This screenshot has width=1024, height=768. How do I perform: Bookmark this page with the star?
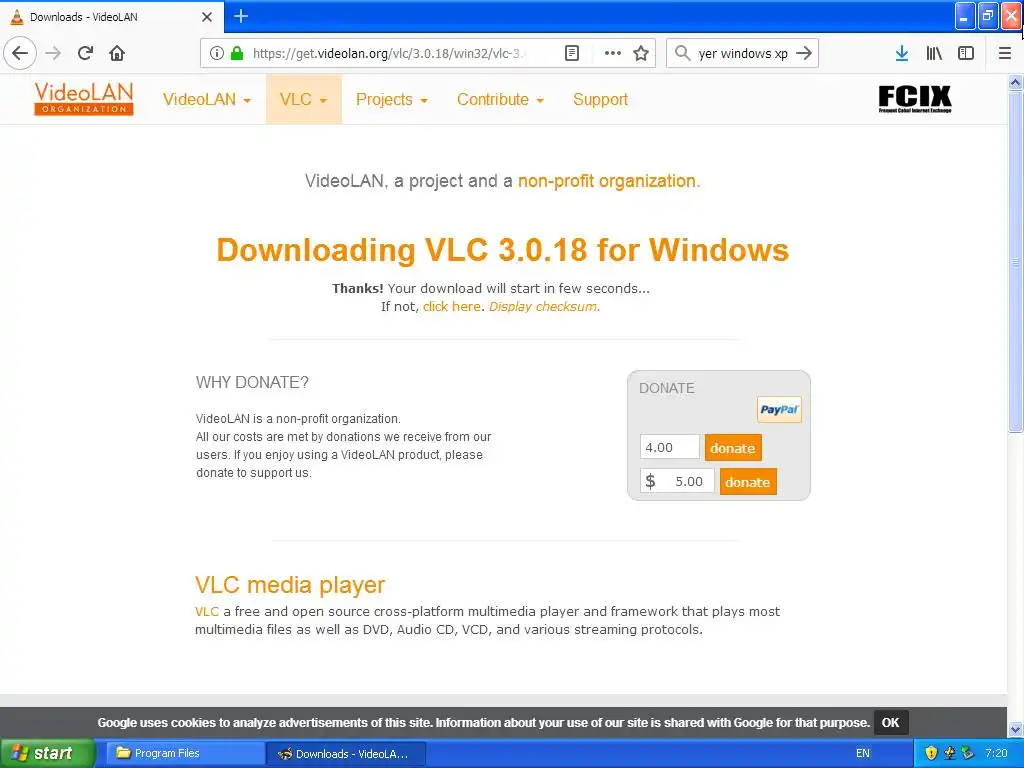641,53
